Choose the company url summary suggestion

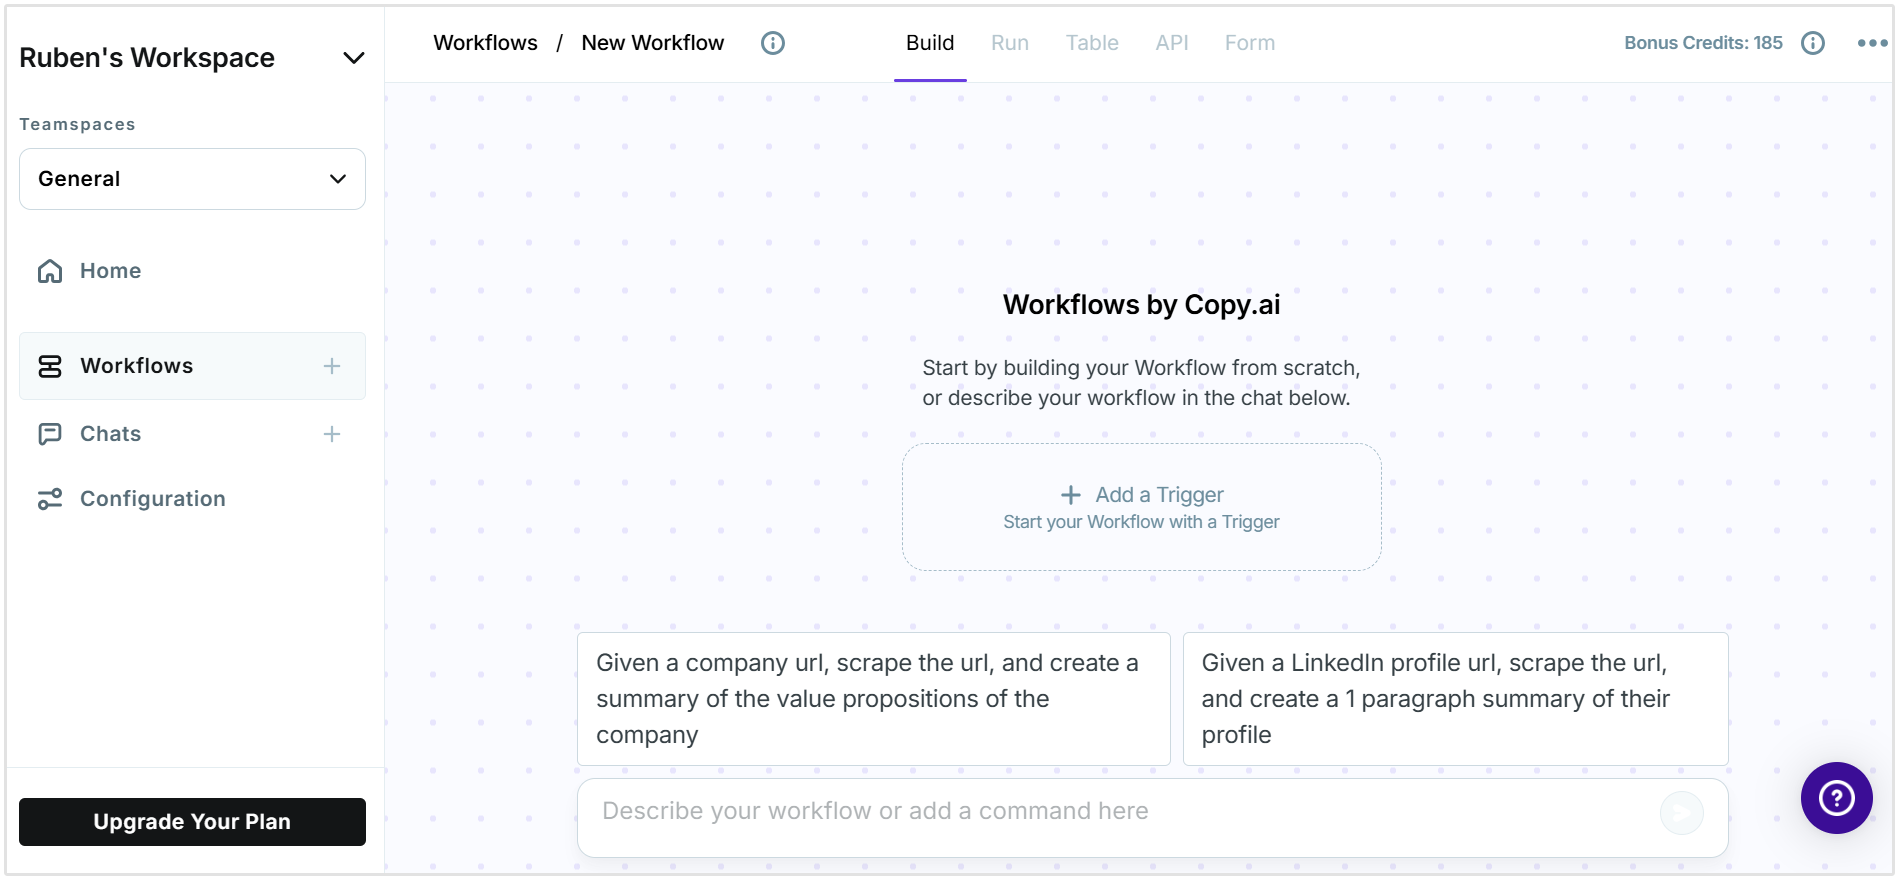(873, 699)
